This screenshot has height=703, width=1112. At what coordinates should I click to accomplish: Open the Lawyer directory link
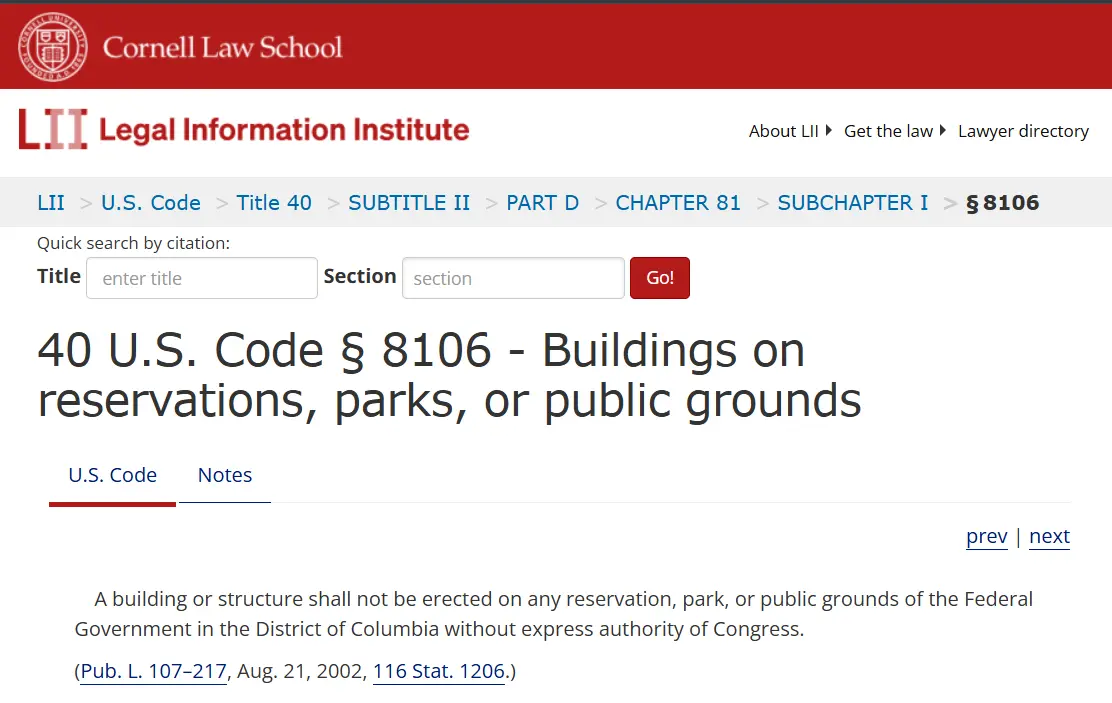1023,131
